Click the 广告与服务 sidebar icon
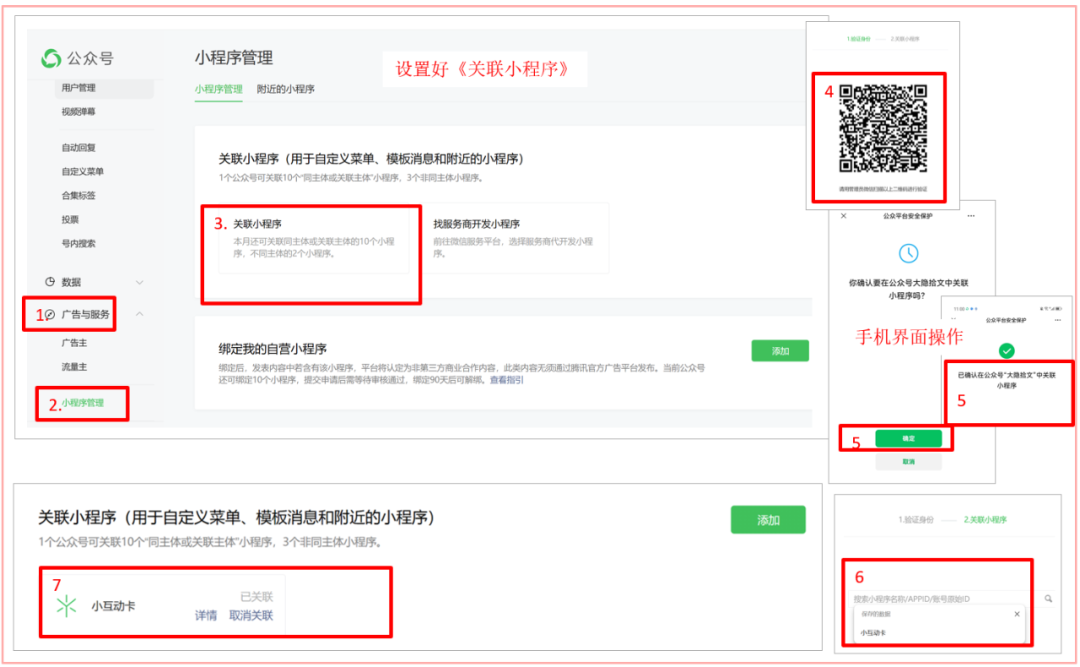The height and width of the screenshot is (667, 1080). tap(49, 314)
